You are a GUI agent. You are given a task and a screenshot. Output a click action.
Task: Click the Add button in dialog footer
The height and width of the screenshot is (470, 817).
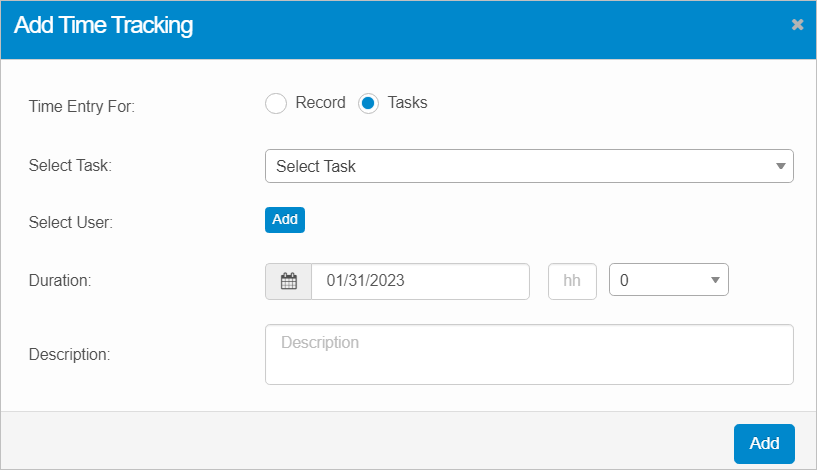[764, 444]
